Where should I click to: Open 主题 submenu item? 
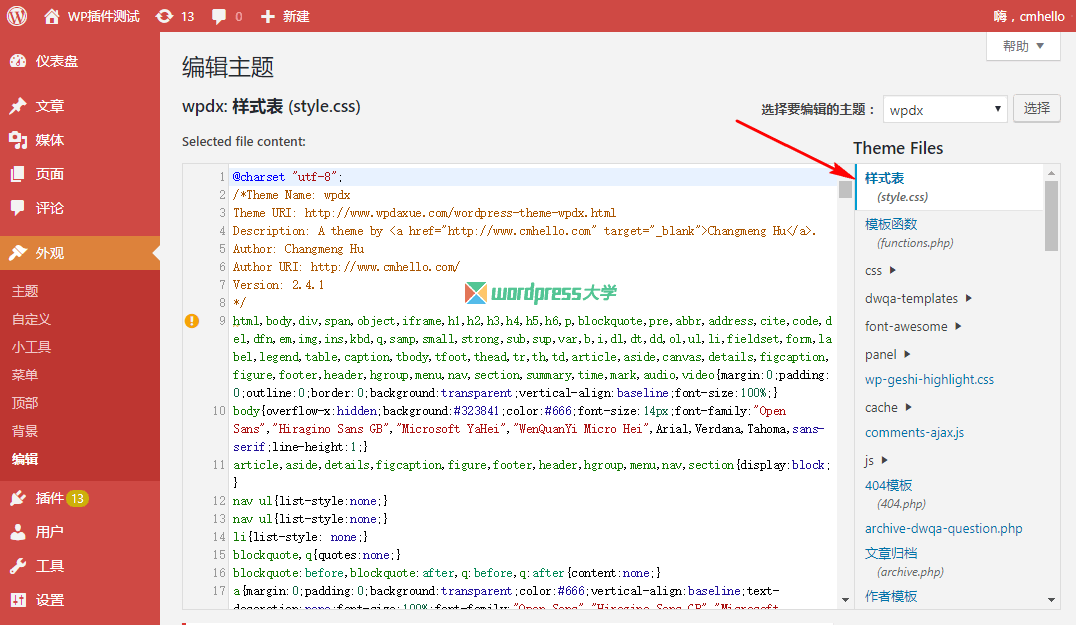pos(25,291)
